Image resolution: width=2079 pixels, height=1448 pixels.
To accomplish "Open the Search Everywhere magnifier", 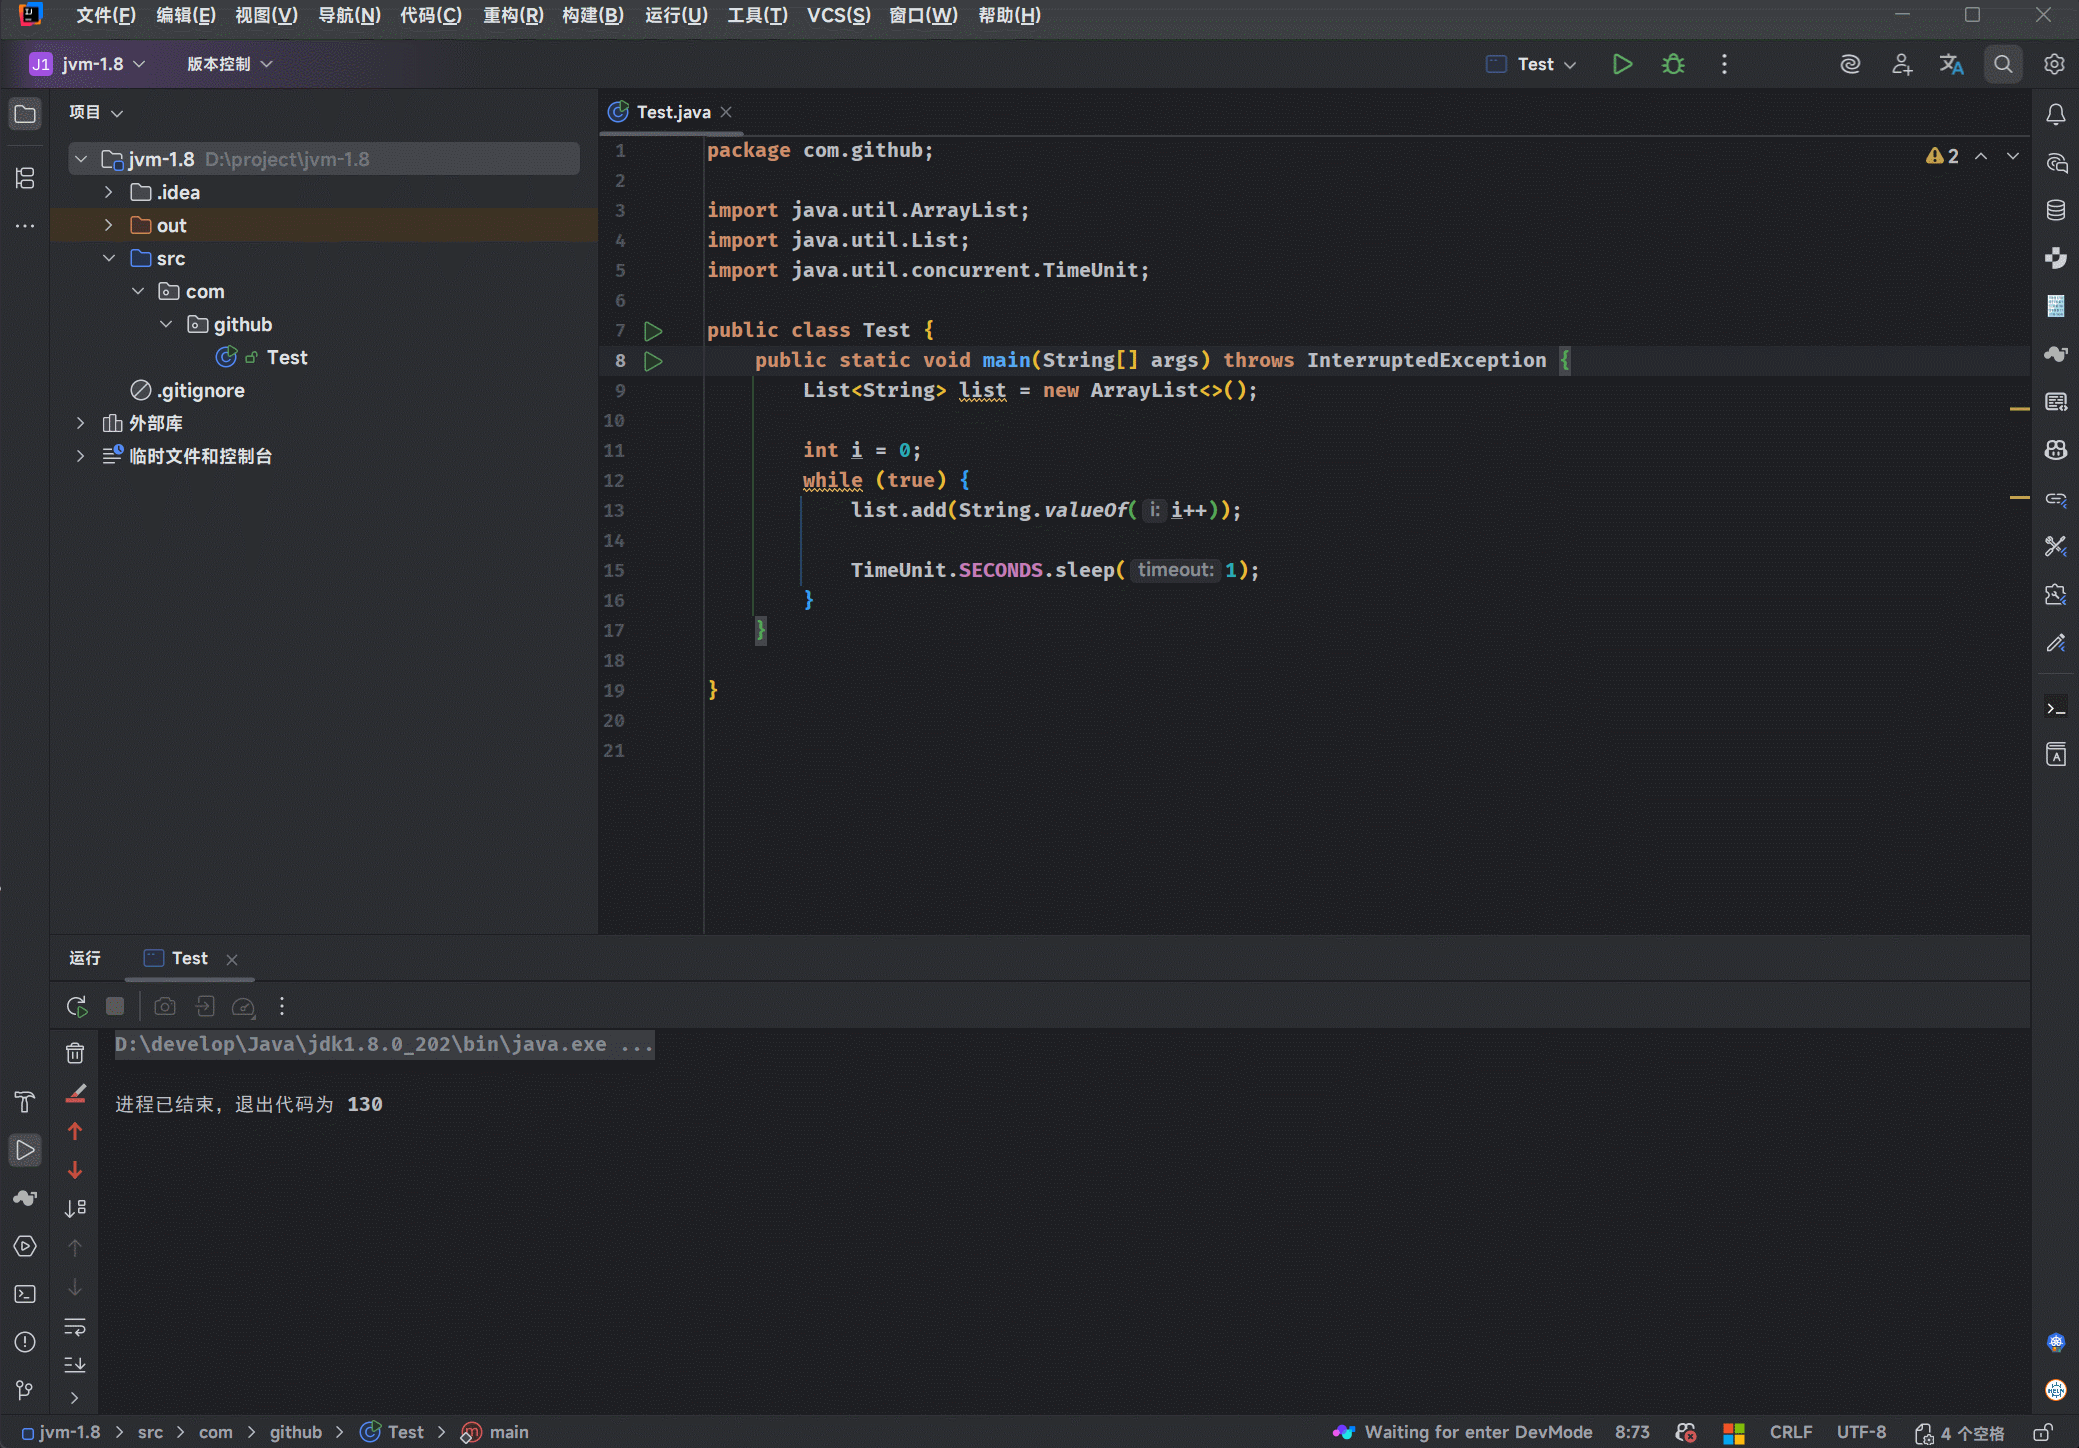I will 2003,64.
